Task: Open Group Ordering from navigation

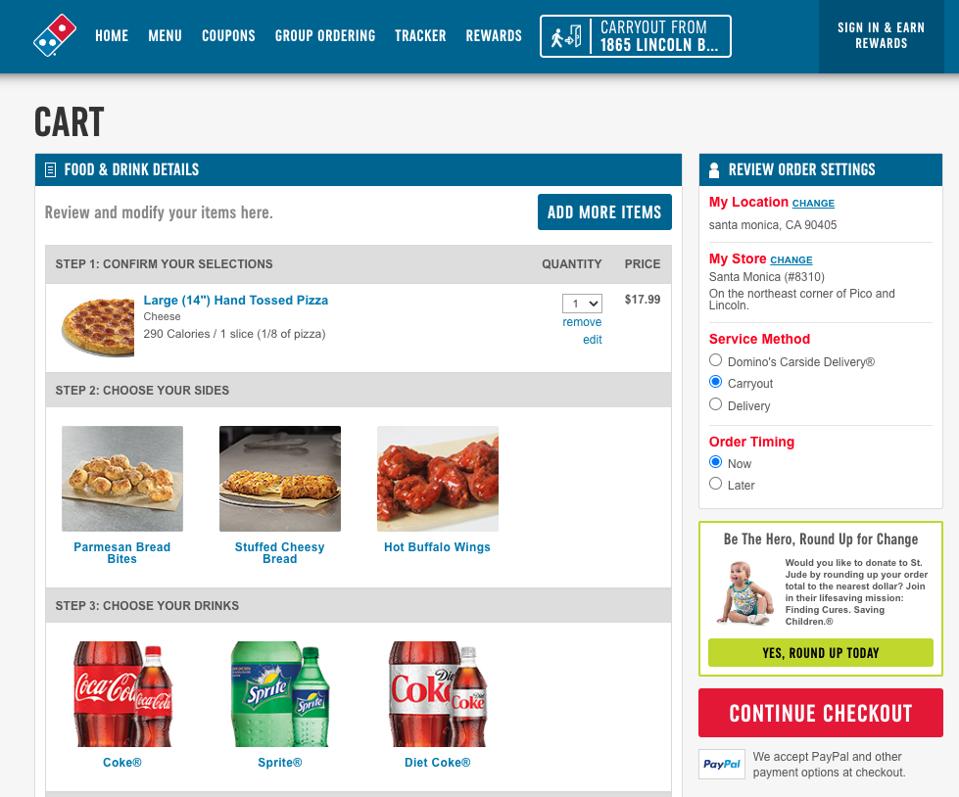Action: click(325, 35)
